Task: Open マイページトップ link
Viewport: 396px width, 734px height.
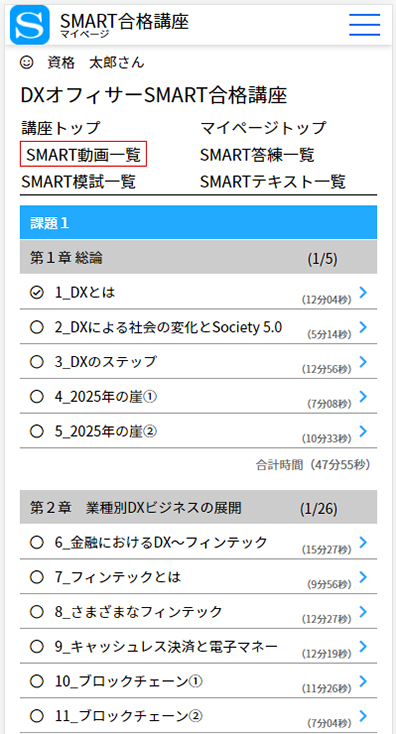Action: click(263, 127)
